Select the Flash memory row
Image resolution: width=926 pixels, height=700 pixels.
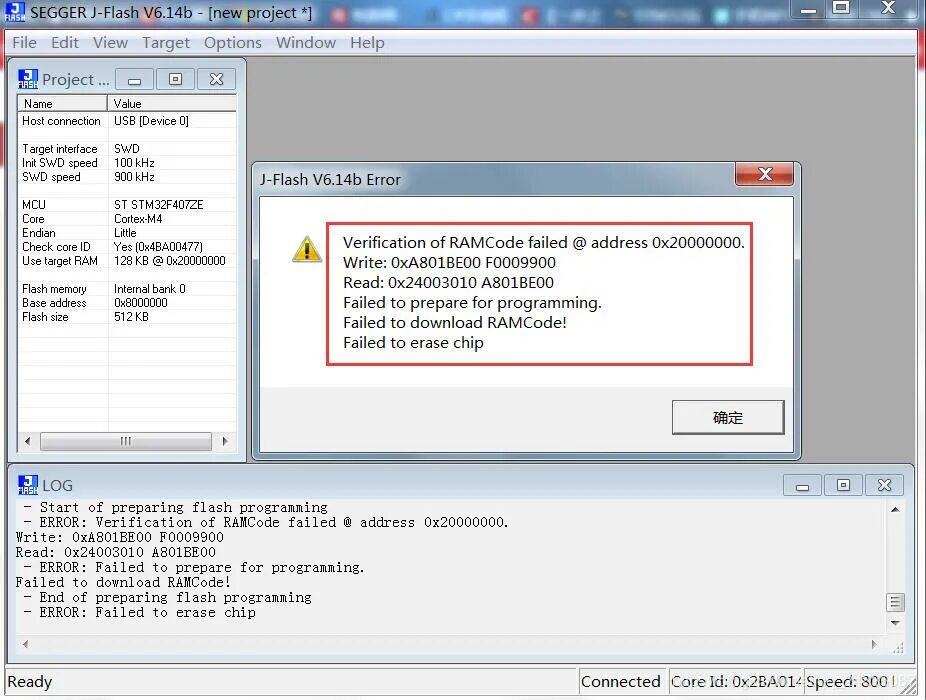[127, 288]
